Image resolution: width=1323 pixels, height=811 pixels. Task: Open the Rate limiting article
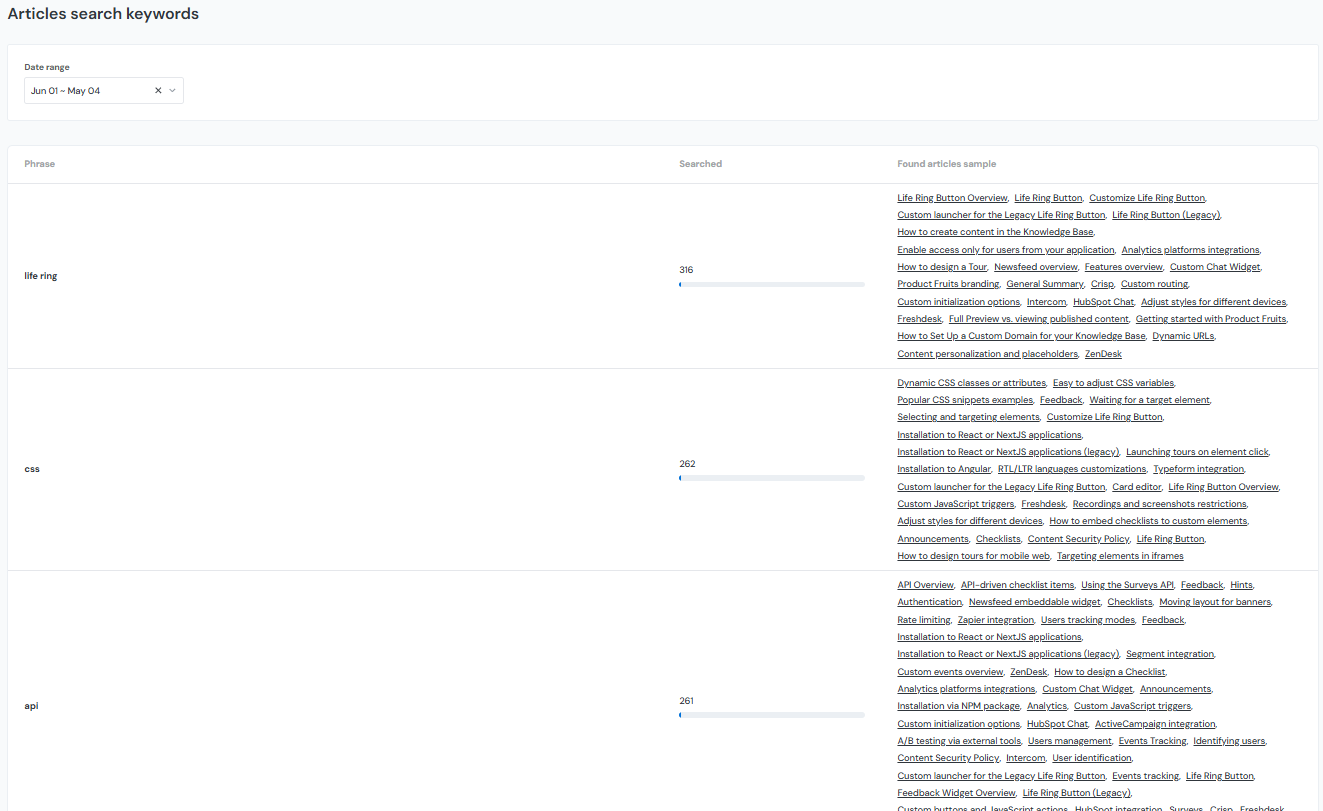point(923,619)
